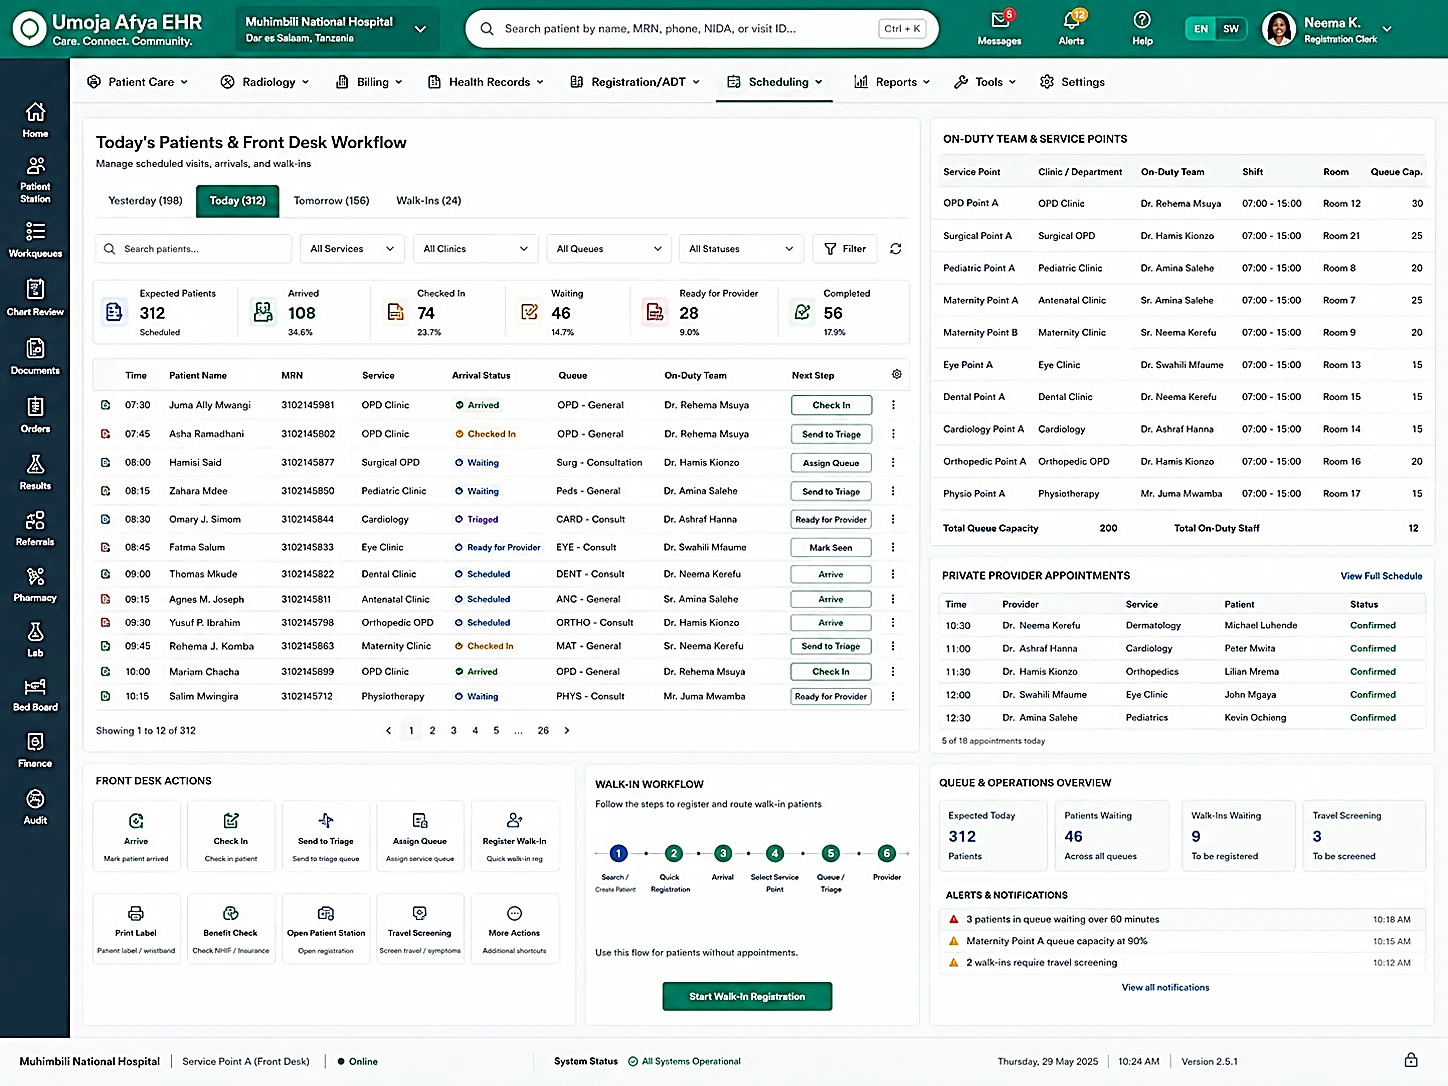Switch to the Walk-Ins (24) tab
Screen dimensions: 1448x1086
(x=428, y=201)
